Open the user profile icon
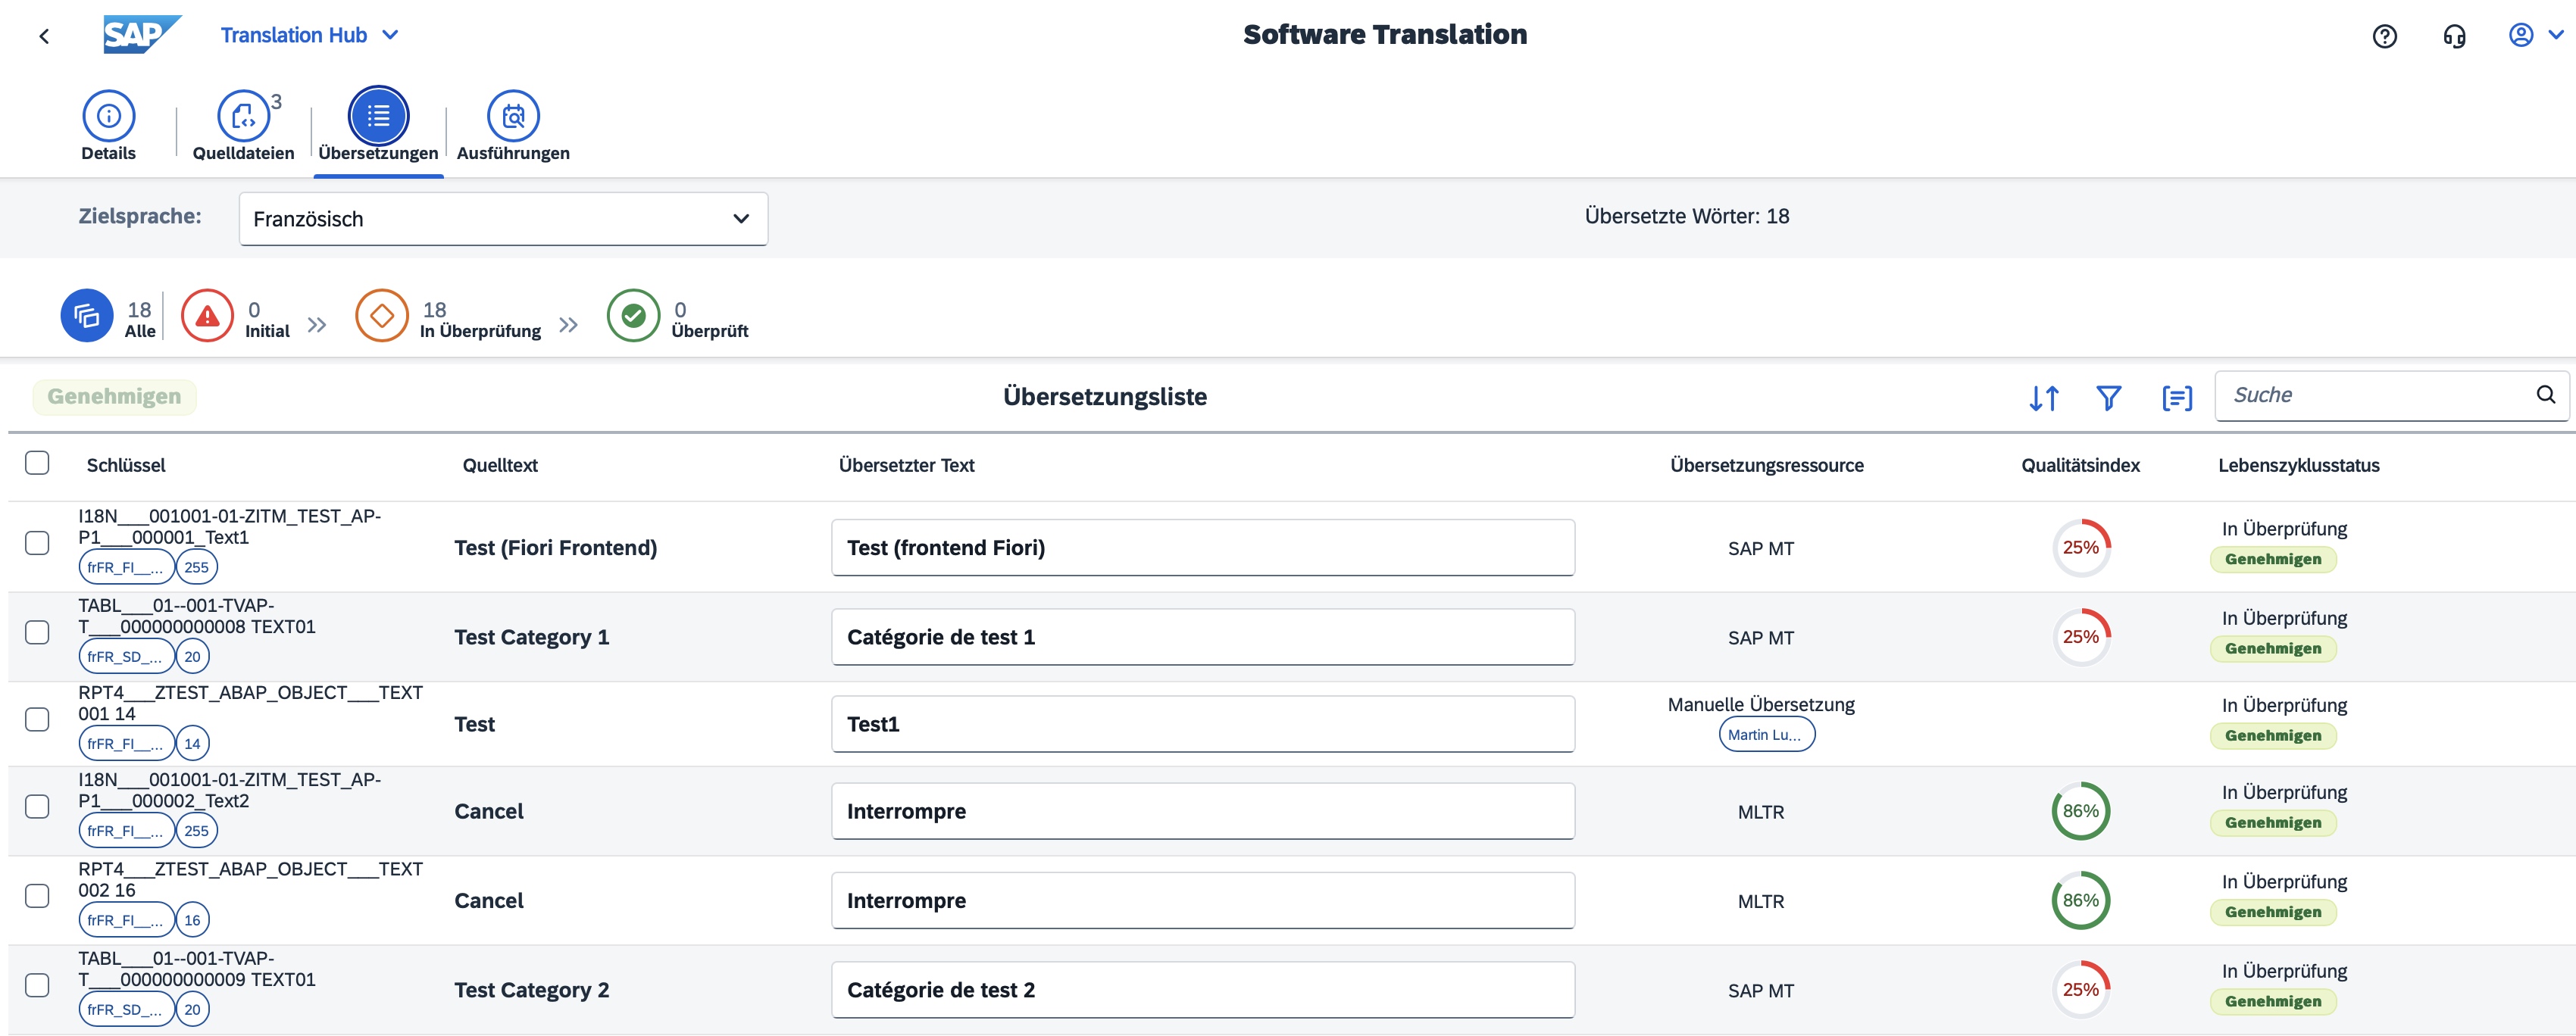Screen dimensions: 2576x1036 tap(2521, 35)
